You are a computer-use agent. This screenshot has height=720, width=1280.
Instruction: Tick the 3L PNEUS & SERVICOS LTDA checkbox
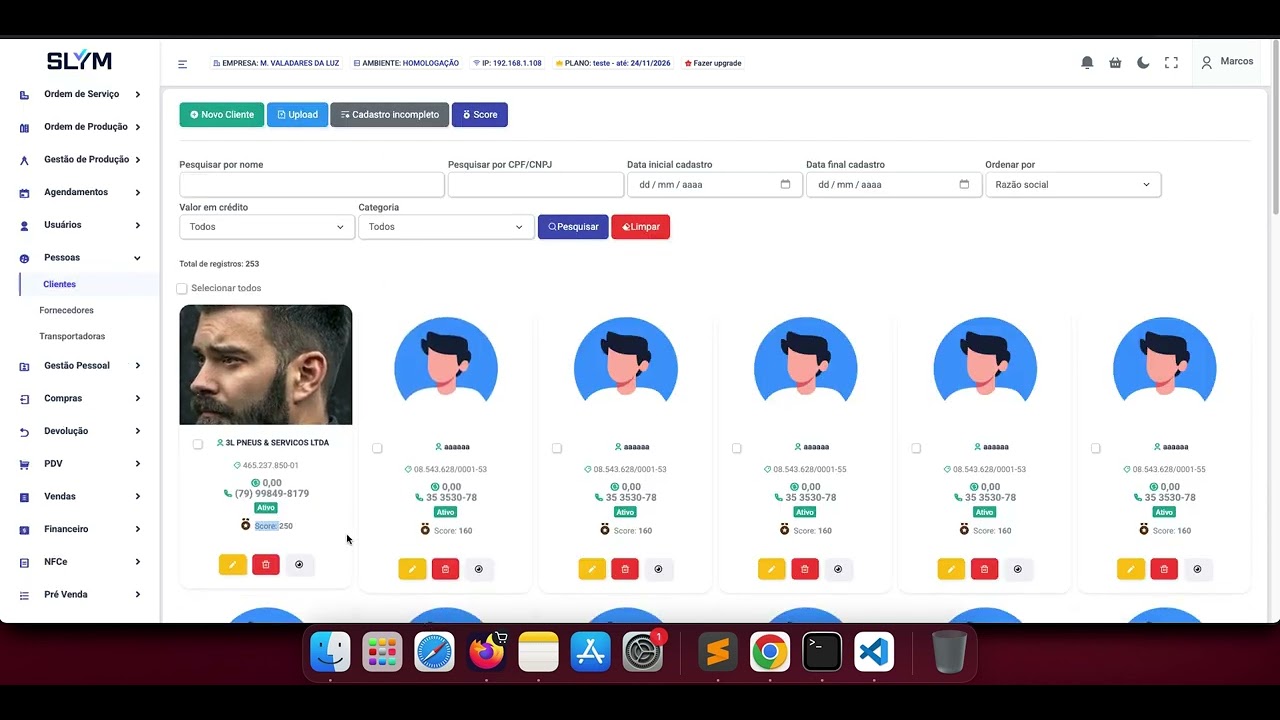pos(197,444)
